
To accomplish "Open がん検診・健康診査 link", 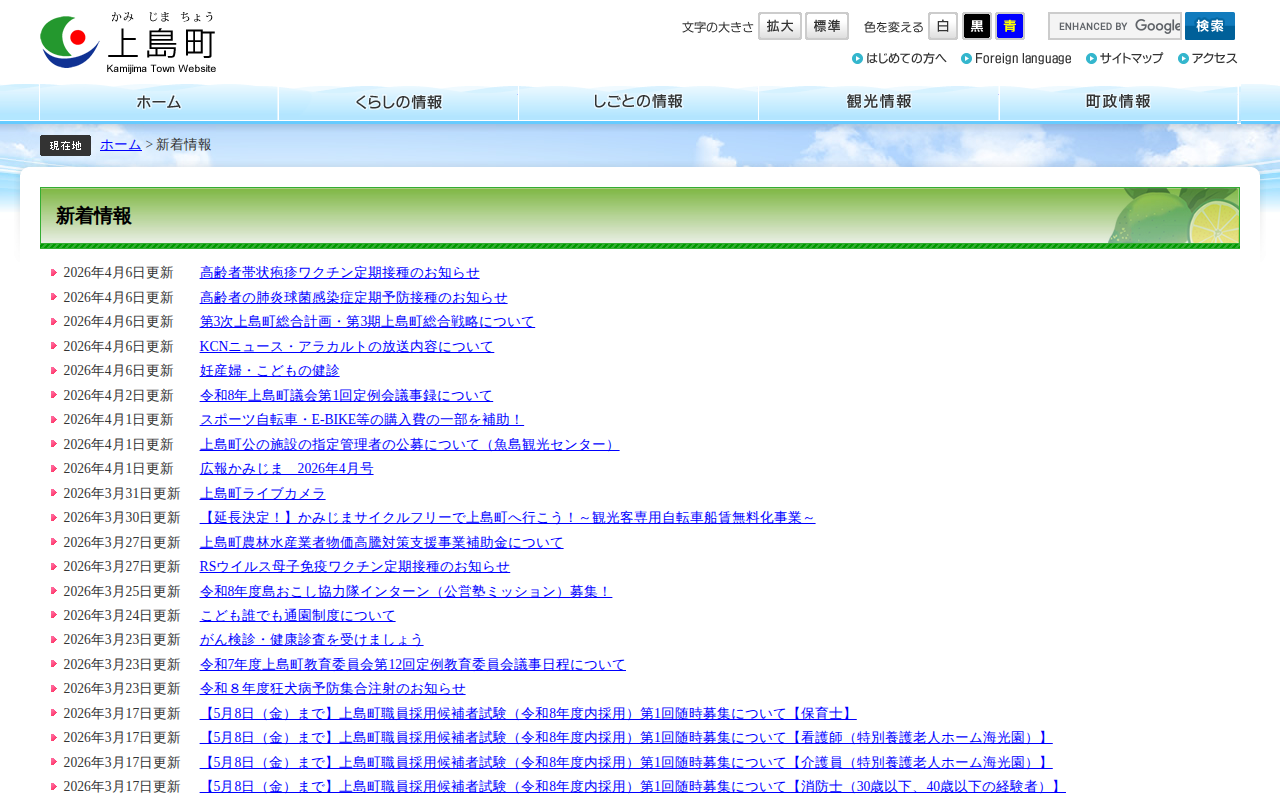I will pos(312,640).
